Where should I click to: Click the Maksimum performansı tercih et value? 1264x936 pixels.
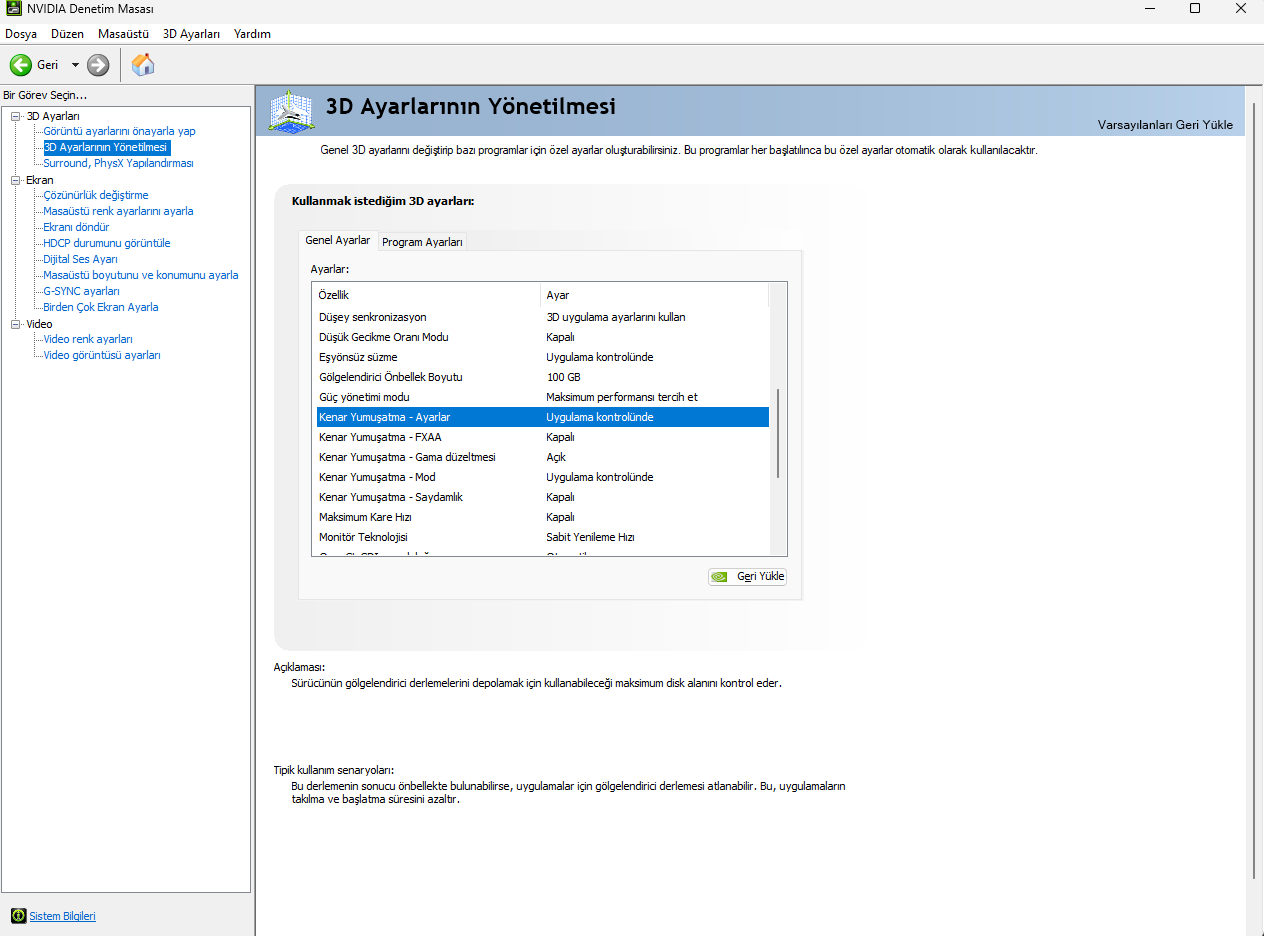(622, 397)
